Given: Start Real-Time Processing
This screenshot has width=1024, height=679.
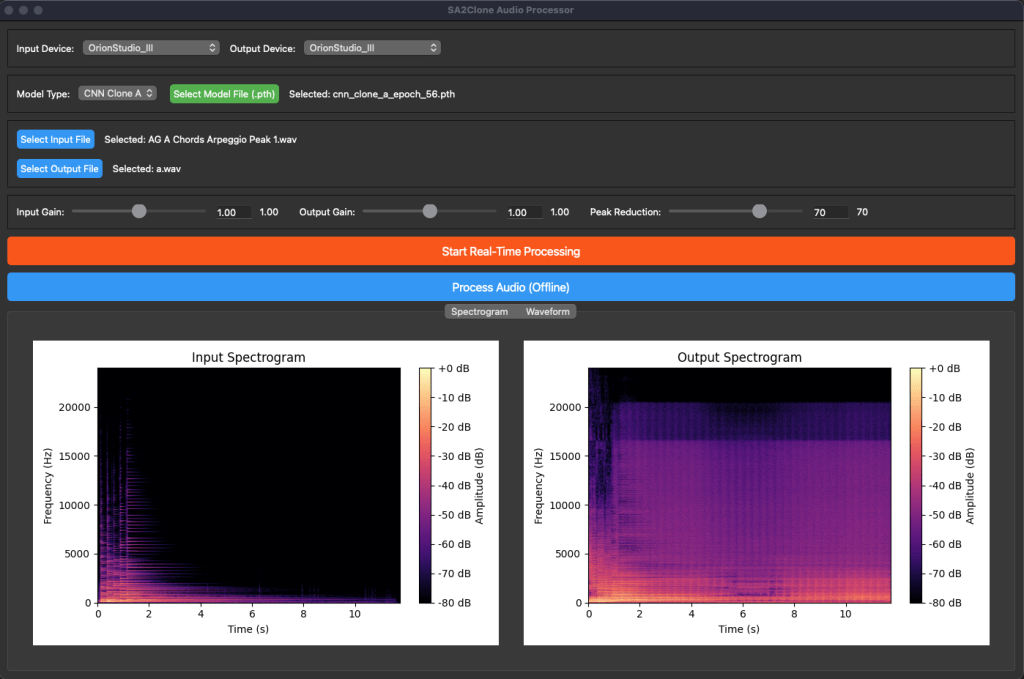Looking at the screenshot, I should pyautogui.click(x=511, y=251).
